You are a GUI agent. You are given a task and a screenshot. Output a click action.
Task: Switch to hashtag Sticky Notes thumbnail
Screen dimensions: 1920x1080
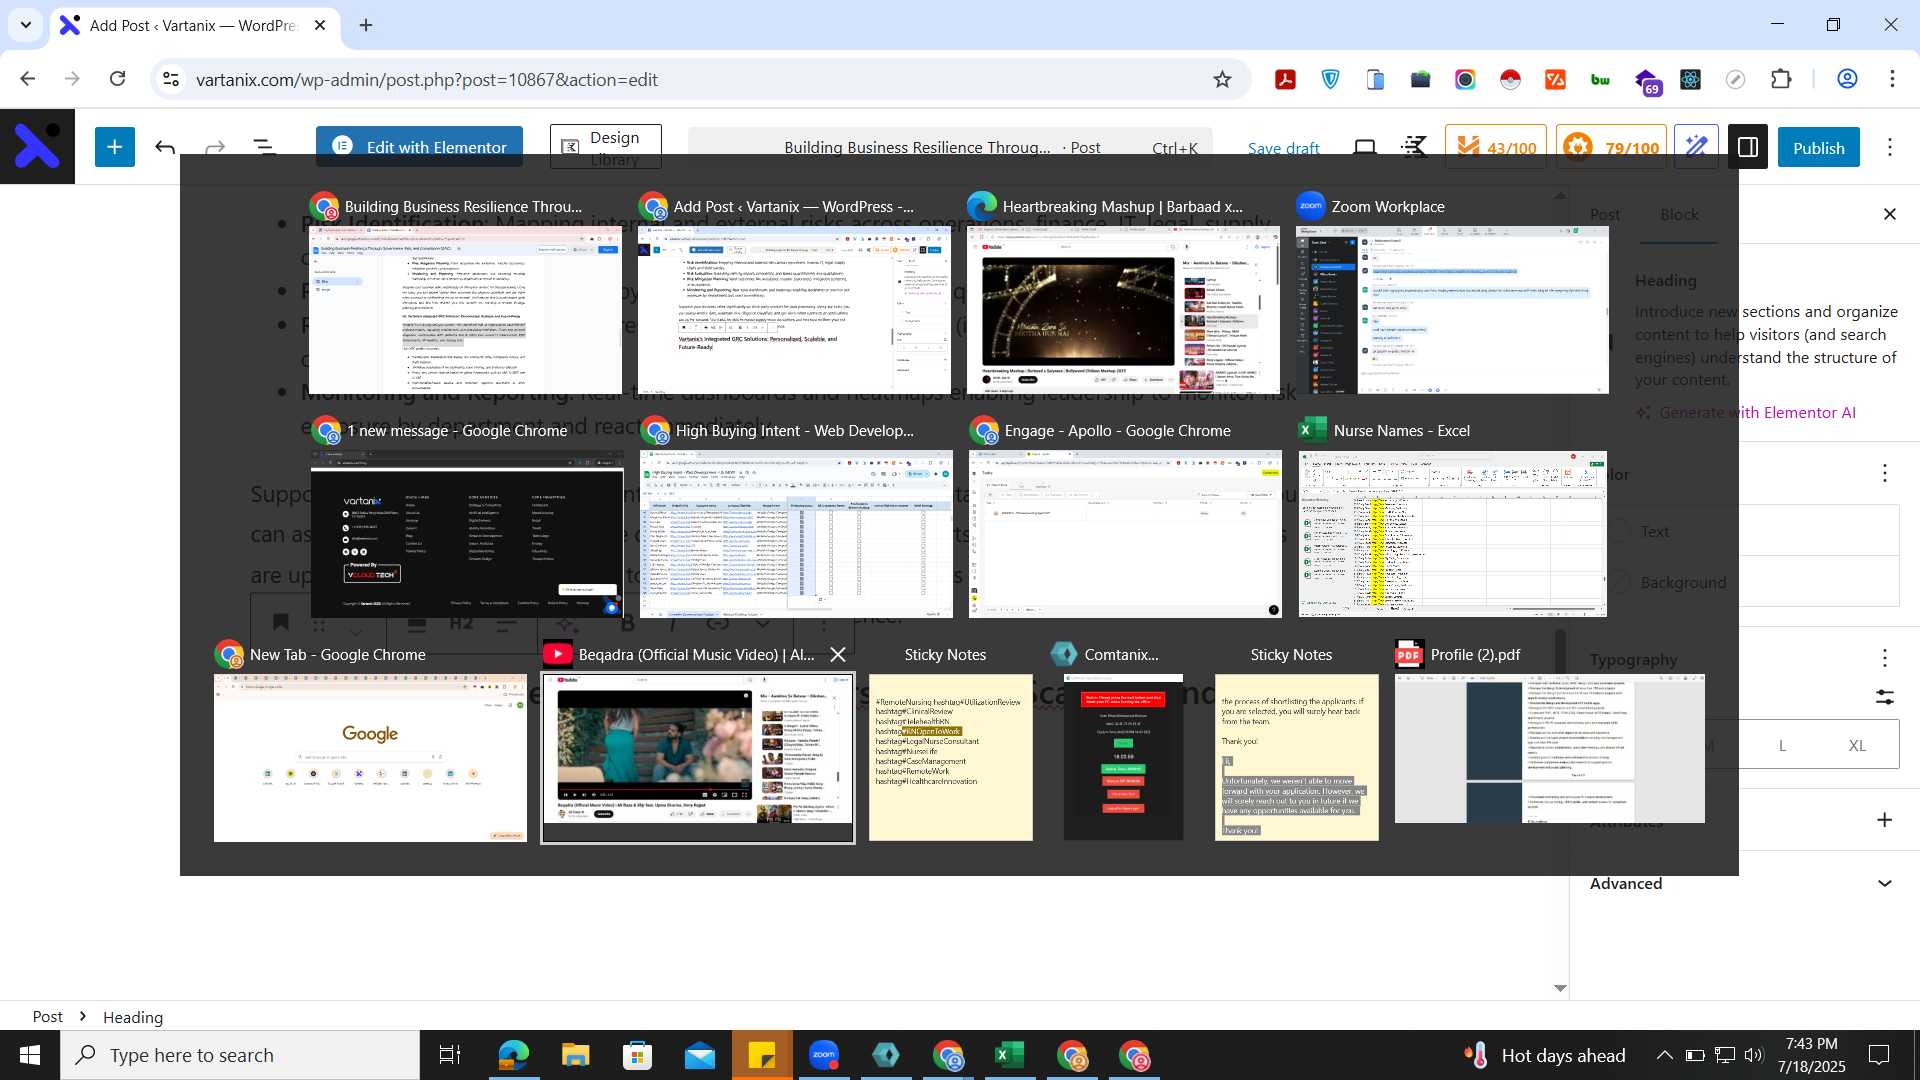click(950, 757)
